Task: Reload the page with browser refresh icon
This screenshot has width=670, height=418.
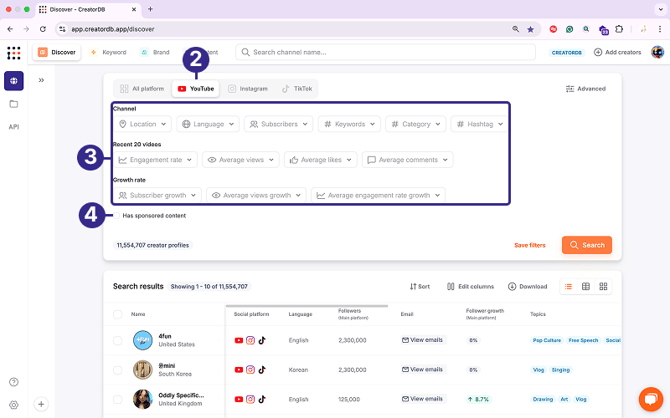Action: 43,29
